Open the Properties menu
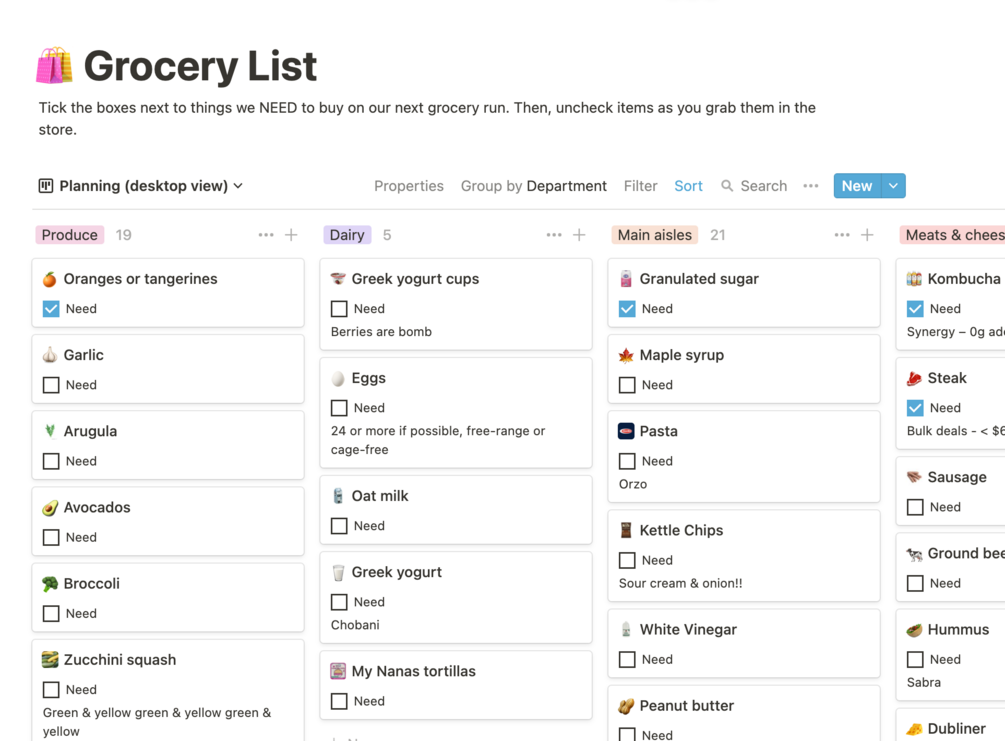The image size is (1005, 741). tap(408, 186)
